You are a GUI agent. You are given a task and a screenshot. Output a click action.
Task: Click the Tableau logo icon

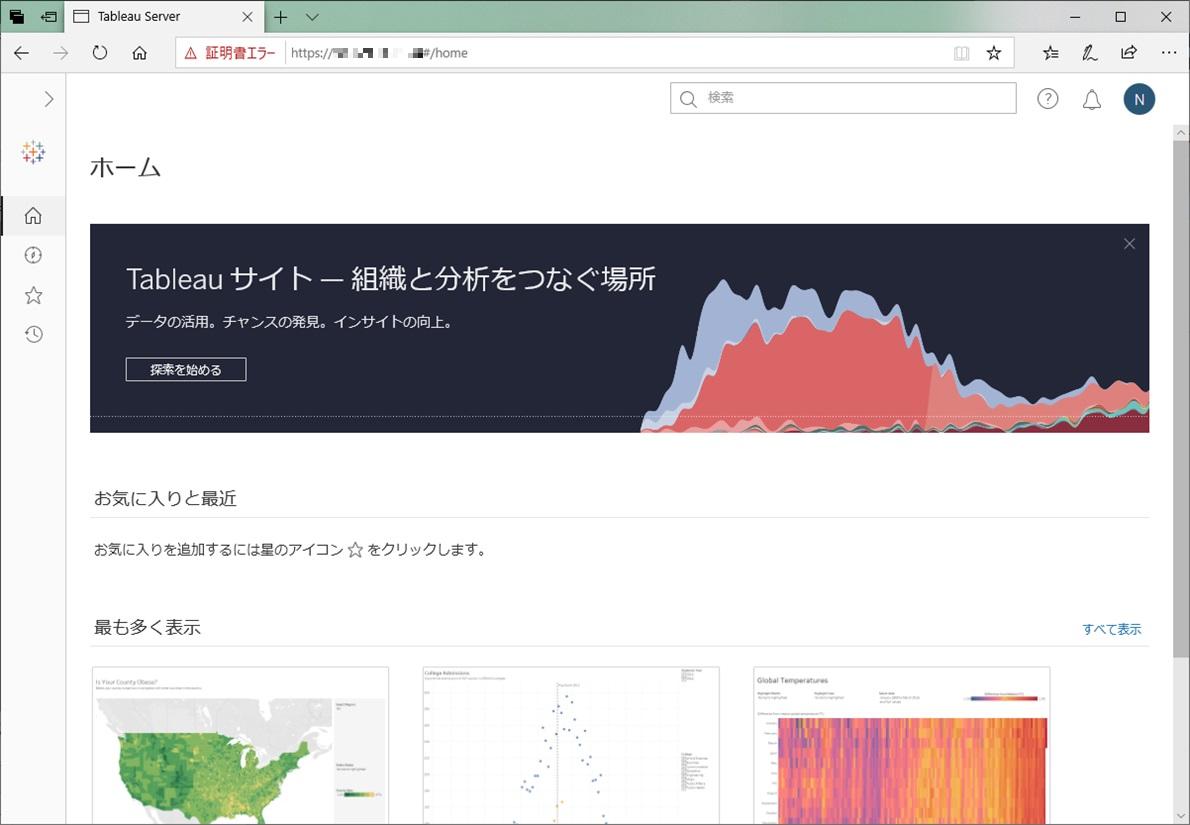click(x=33, y=152)
